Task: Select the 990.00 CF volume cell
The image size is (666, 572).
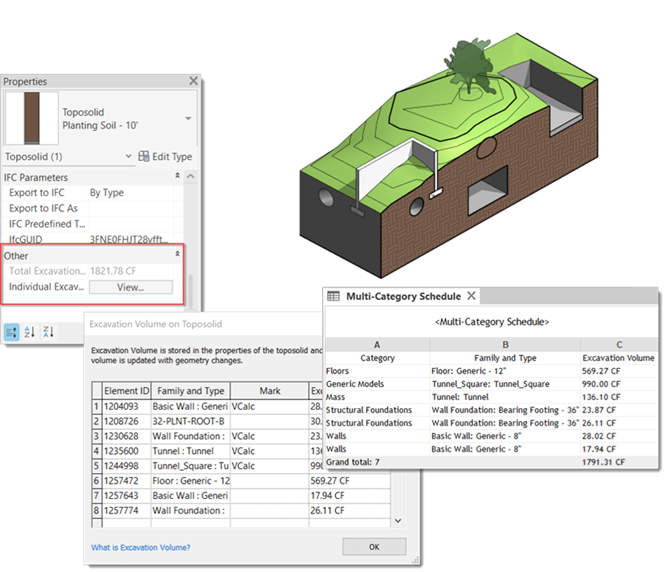Action: 619,384
